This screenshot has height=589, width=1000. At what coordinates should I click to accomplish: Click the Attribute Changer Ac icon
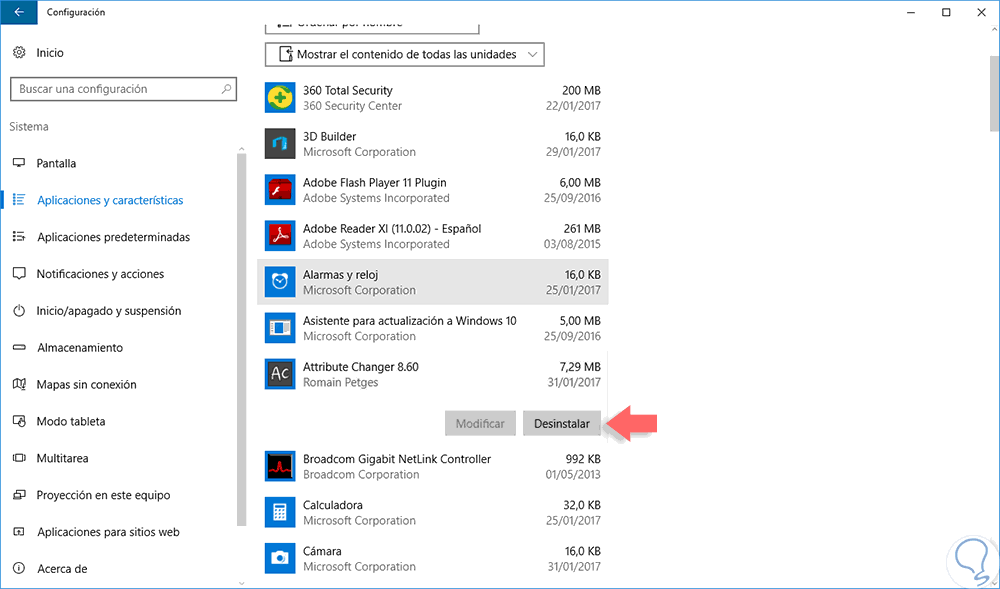pyautogui.click(x=280, y=374)
